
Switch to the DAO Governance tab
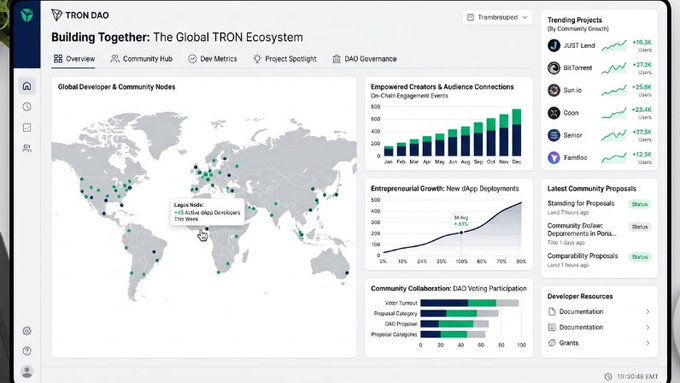point(364,59)
